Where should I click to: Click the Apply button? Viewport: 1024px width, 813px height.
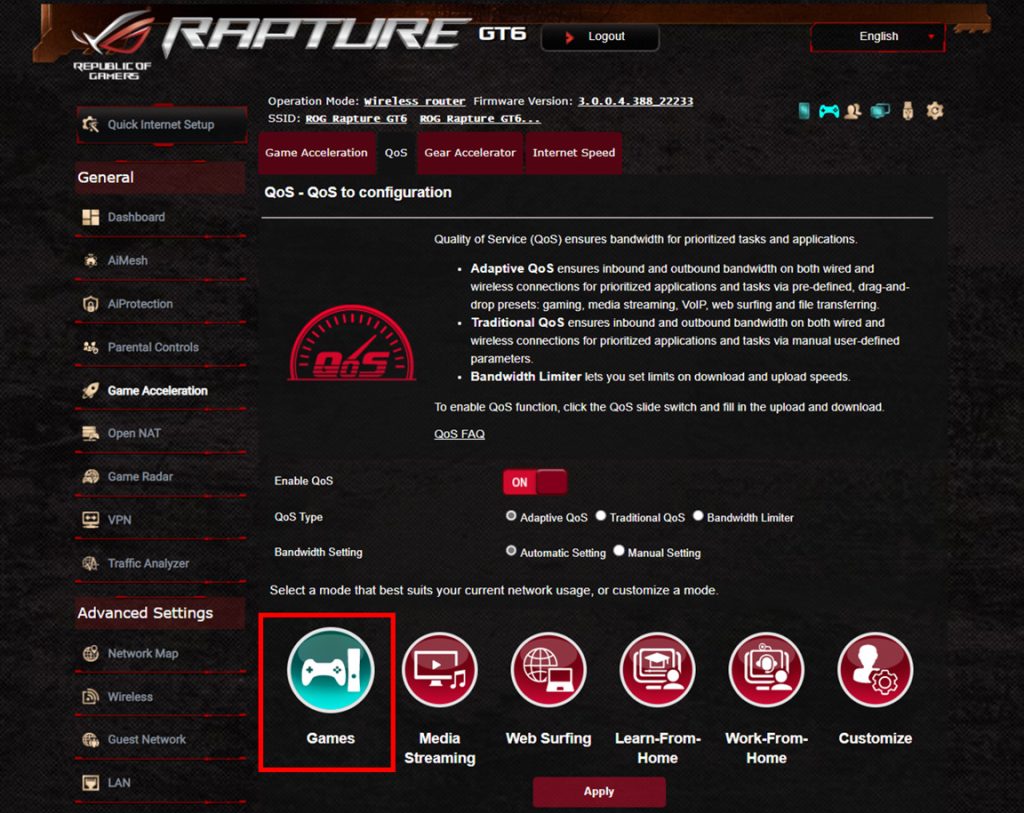click(x=599, y=791)
